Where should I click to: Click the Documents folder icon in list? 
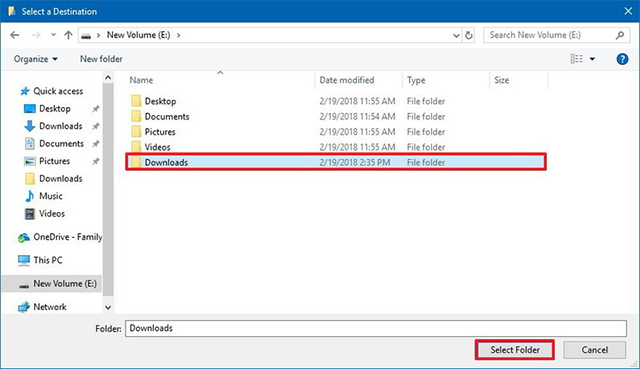[x=136, y=117]
